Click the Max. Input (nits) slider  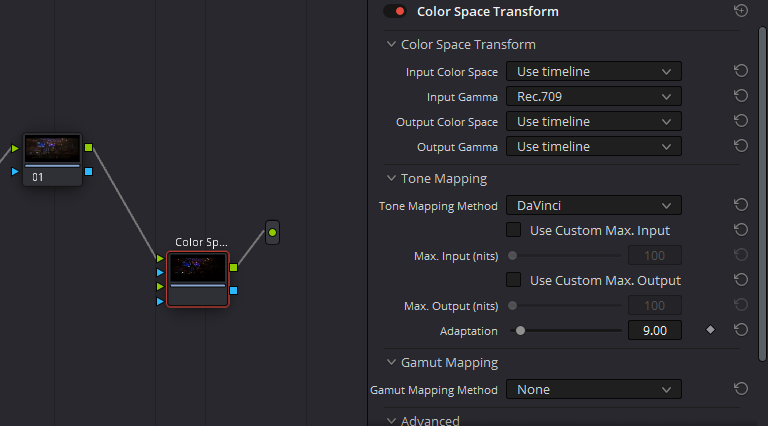pos(565,256)
